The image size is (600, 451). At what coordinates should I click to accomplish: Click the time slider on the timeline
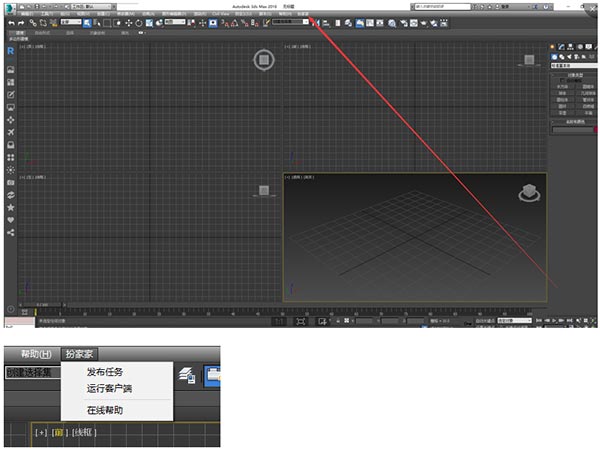43,305
